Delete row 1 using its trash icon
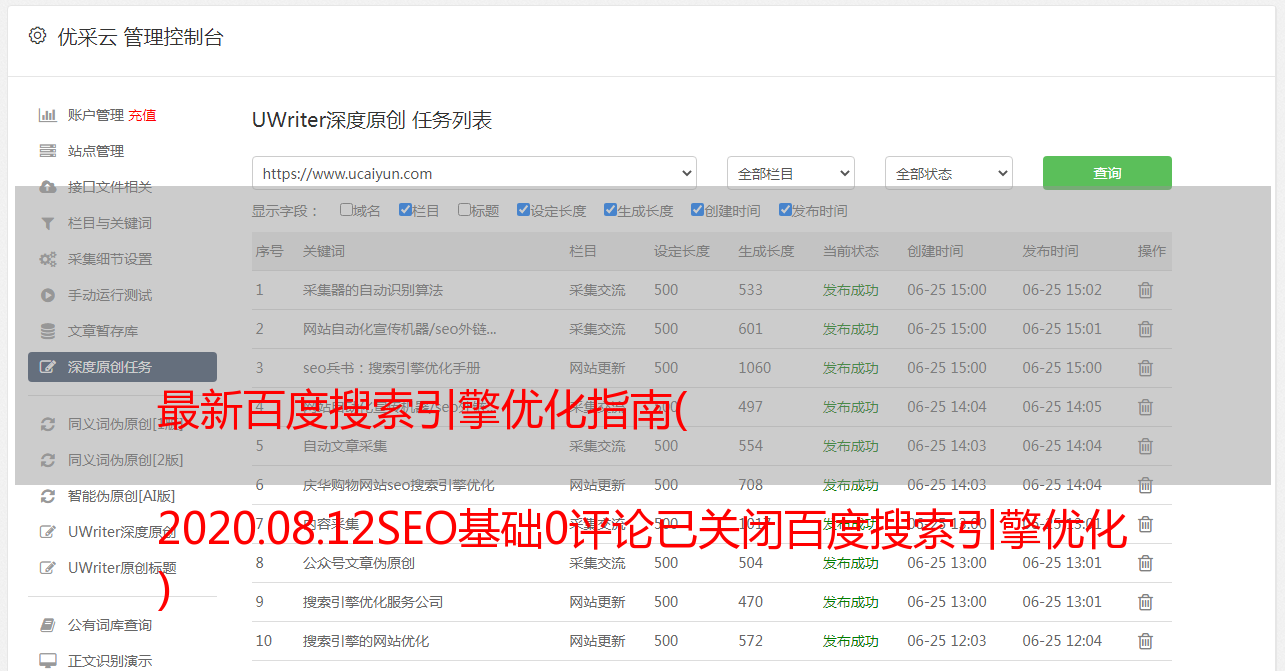The width and height of the screenshot is (1285, 671). pyautogui.click(x=1145, y=290)
